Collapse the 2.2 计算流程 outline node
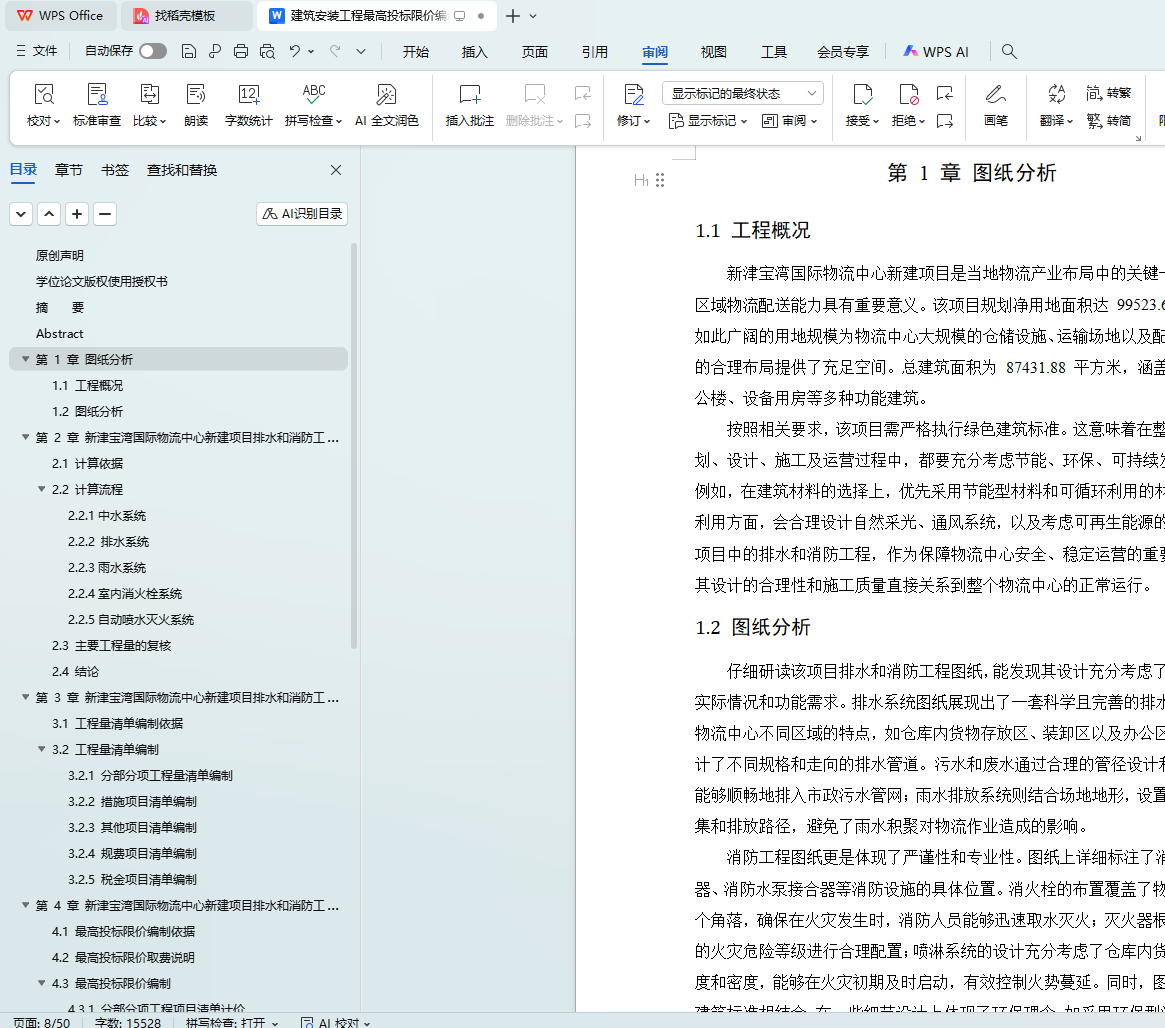Viewport: 1165px width, 1028px height. coord(42,489)
